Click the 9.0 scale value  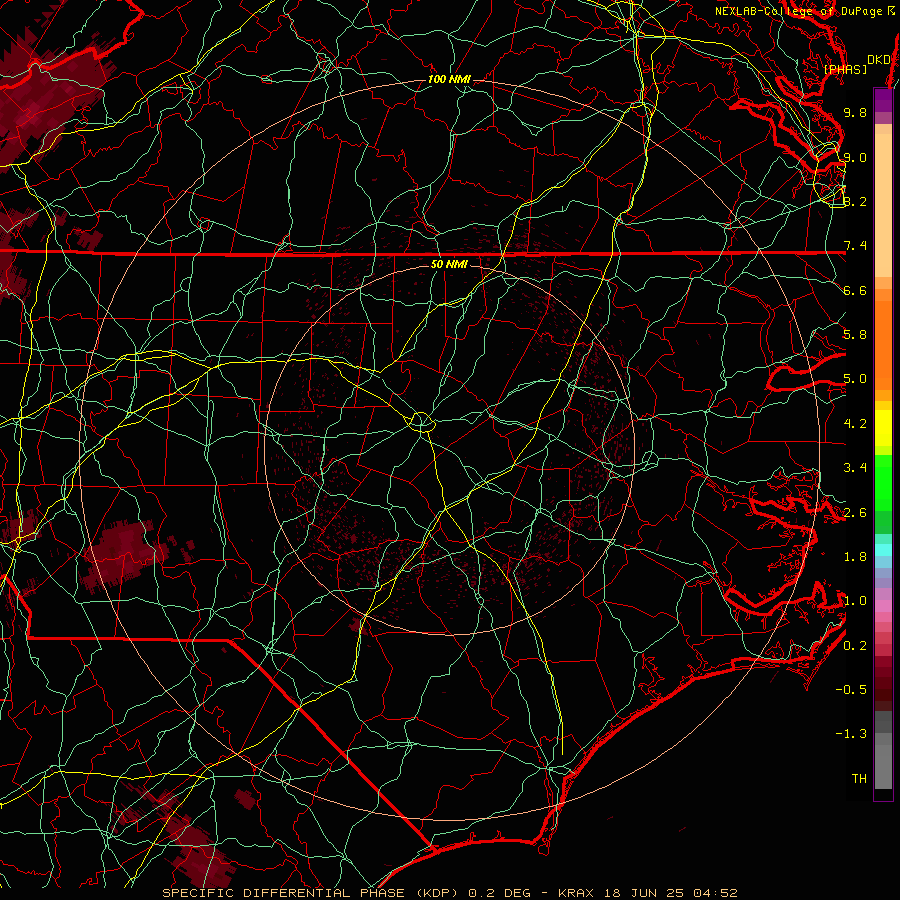(855, 157)
